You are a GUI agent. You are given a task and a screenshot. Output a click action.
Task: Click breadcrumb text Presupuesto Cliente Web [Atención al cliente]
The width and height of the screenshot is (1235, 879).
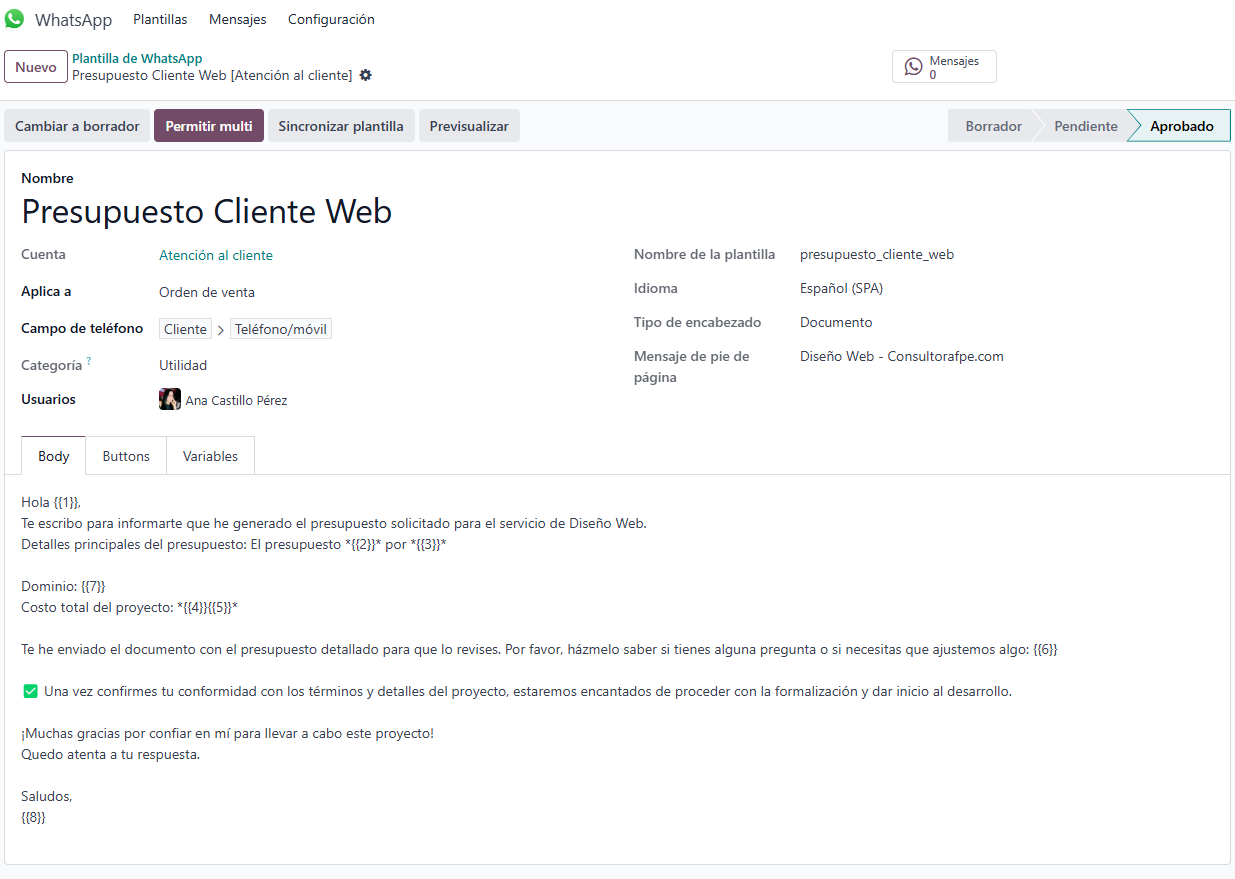pos(212,75)
